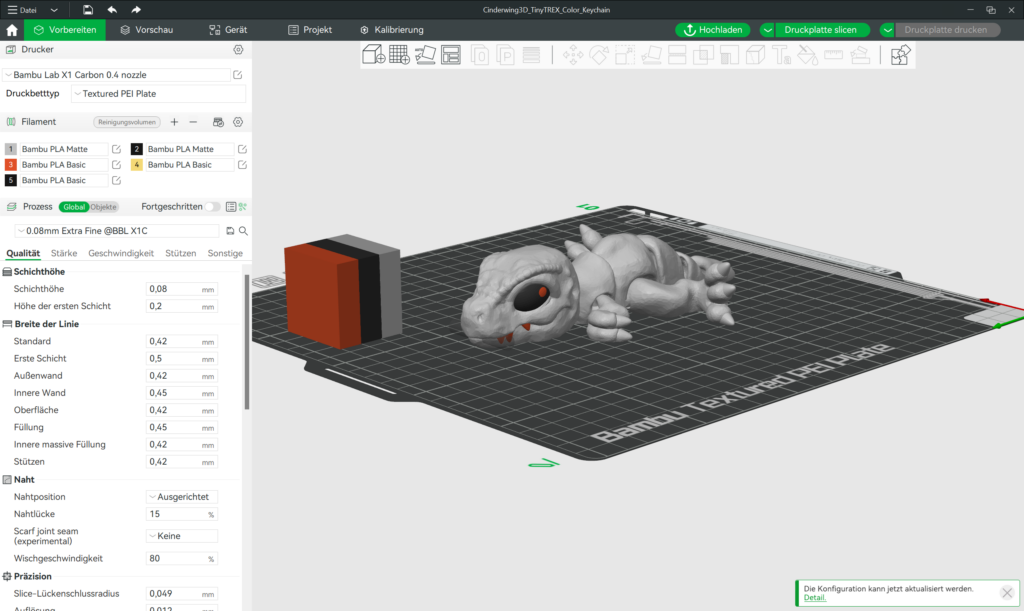Open the Stärke settings tab
Image resolution: width=1024 pixels, height=611 pixels.
click(64, 253)
